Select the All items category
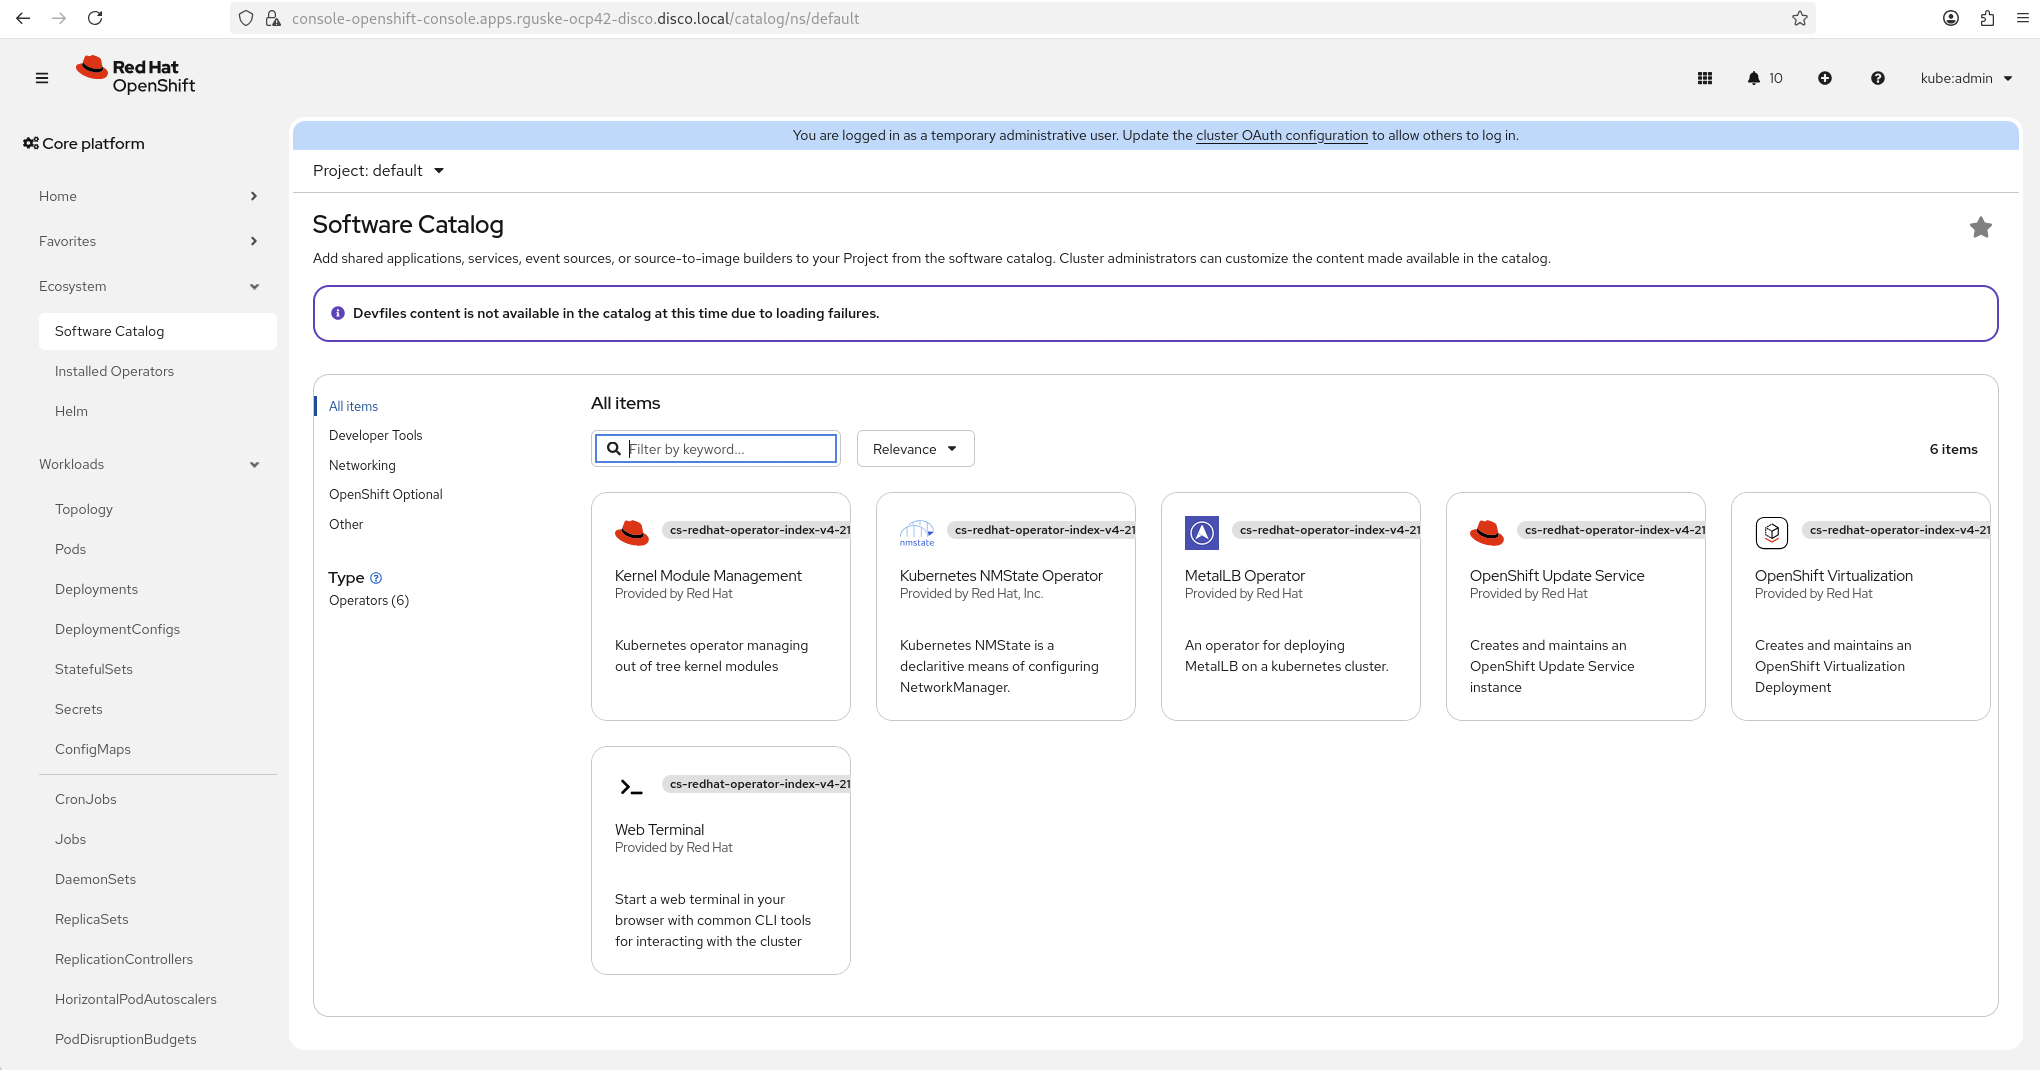2040x1070 pixels. [x=353, y=406]
